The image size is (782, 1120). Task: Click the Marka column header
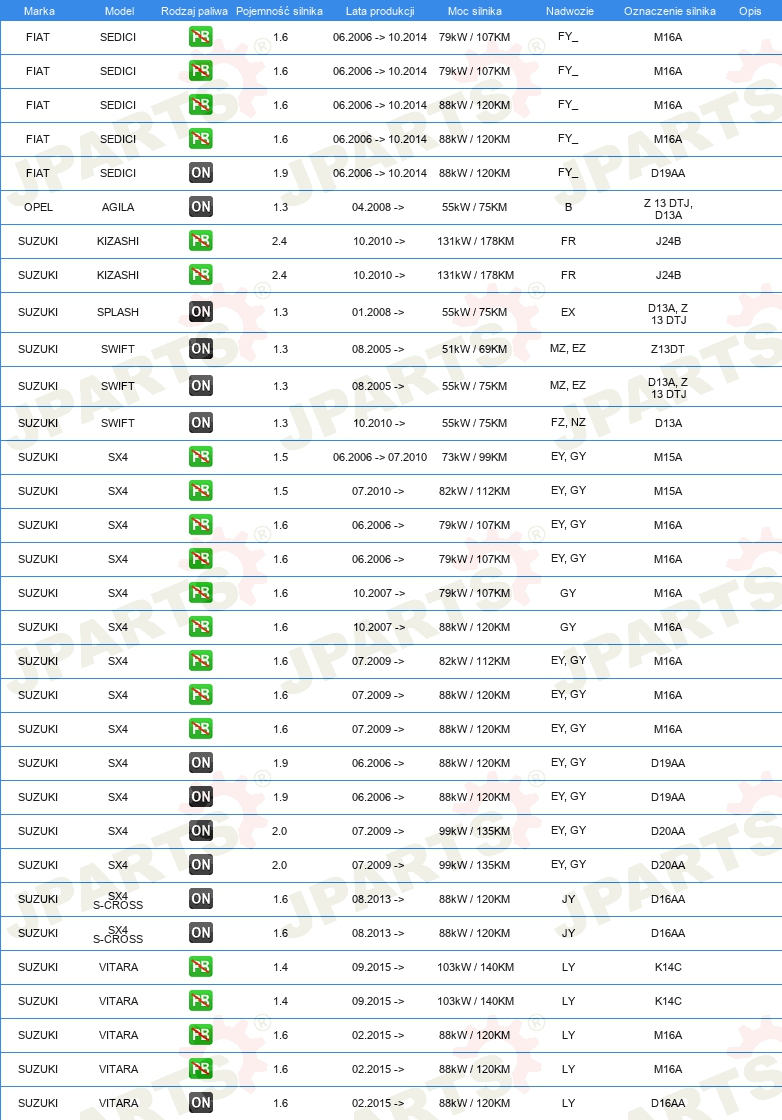coord(39,11)
